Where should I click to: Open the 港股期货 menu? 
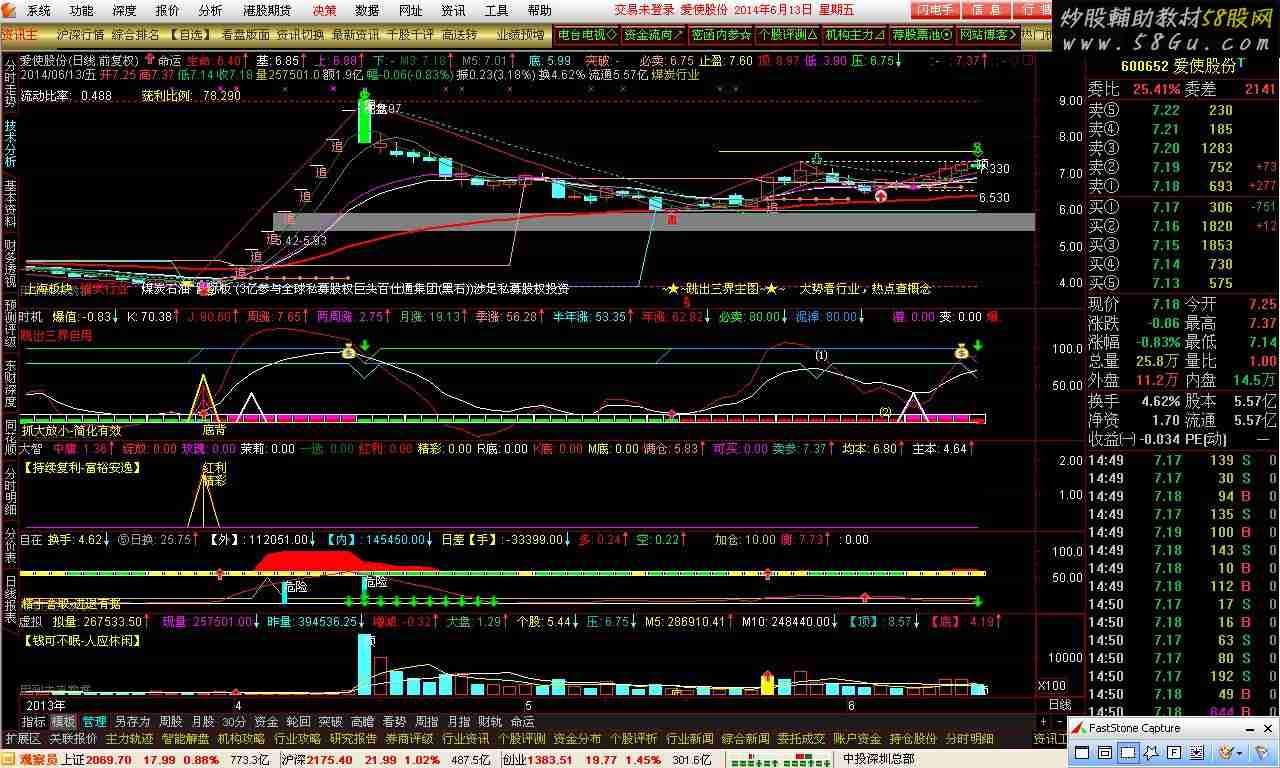[267, 10]
